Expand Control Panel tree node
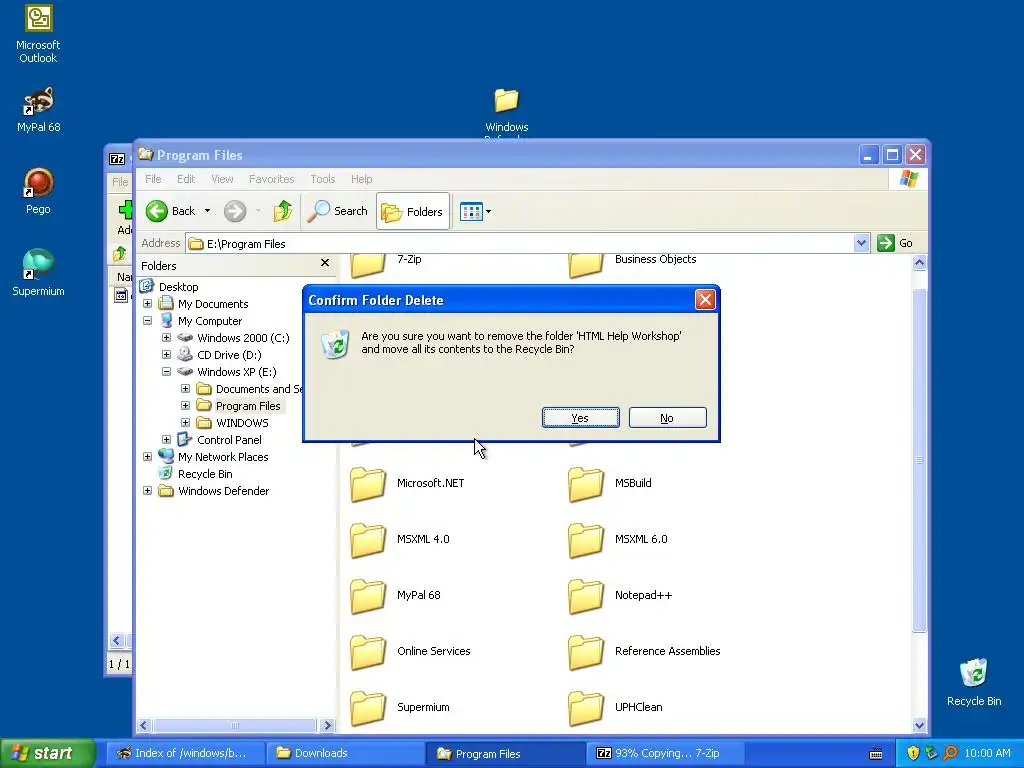The height and width of the screenshot is (768, 1024). [167, 440]
